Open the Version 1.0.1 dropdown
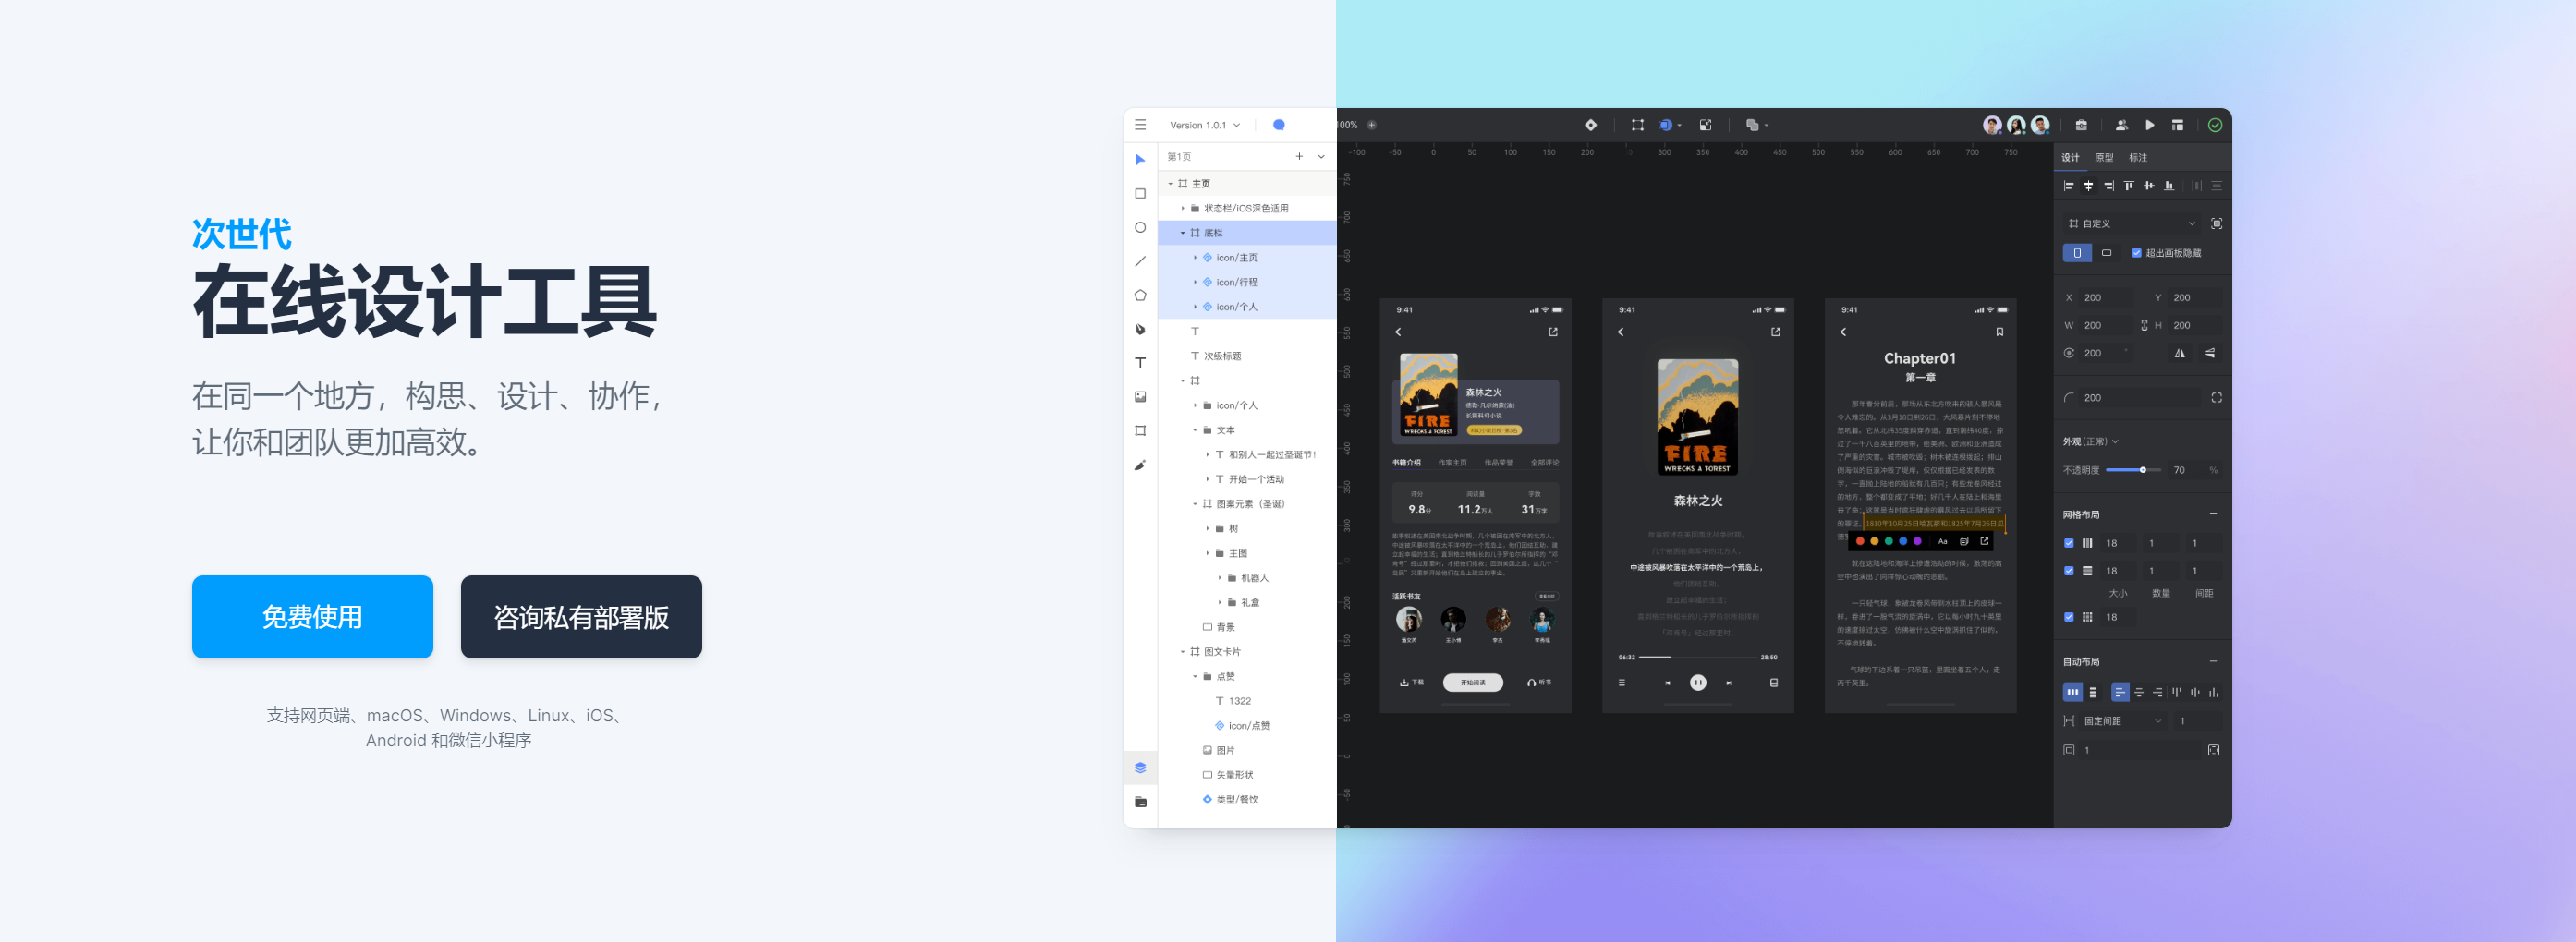The width and height of the screenshot is (2576, 942). [x=1204, y=125]
